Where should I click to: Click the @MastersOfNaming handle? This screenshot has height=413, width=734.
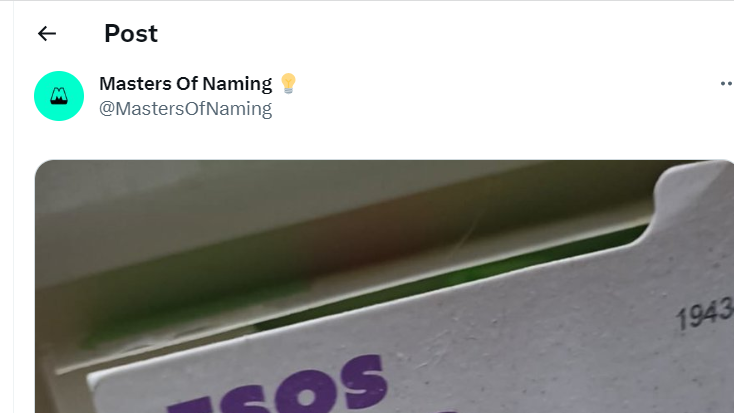[185, 109]
